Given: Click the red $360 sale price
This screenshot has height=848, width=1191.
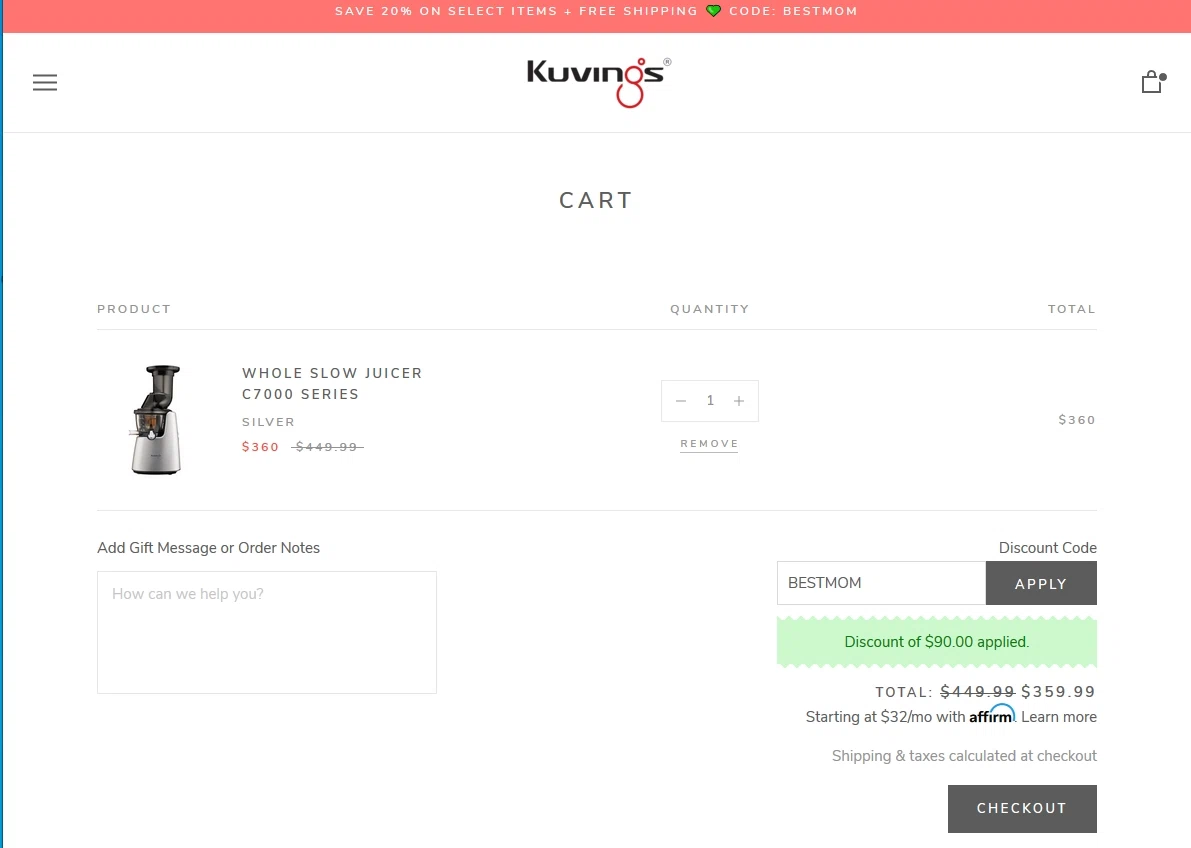Looking at the screenshot, I should coord(261,447).
